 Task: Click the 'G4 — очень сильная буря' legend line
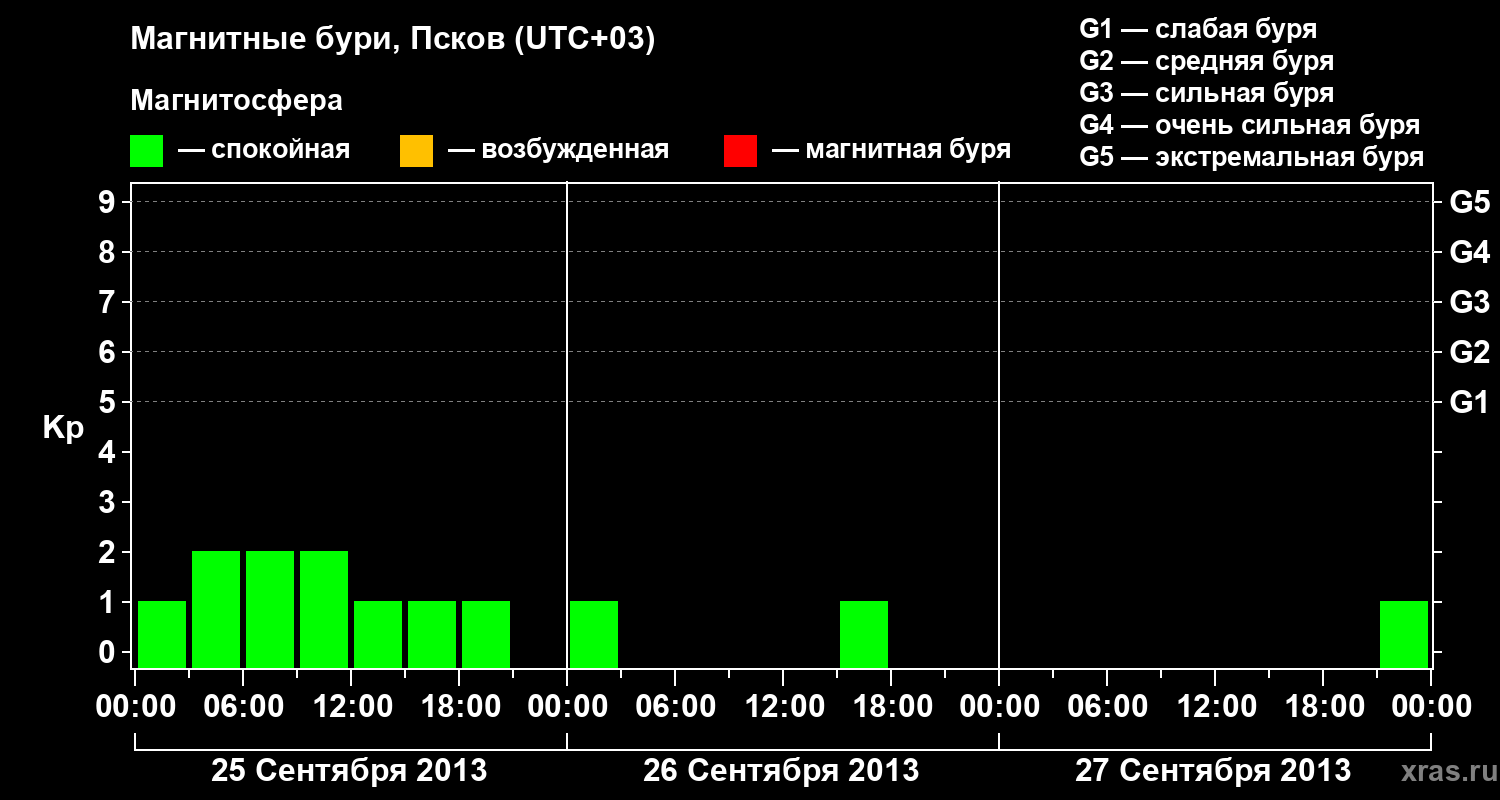pyautogui.click(x=1250, y=125)
